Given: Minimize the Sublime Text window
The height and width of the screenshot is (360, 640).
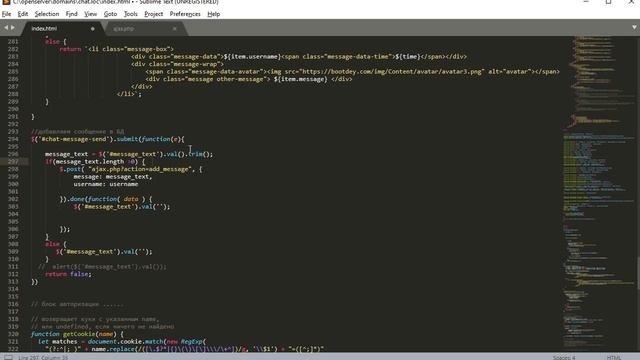Looking at the screenshot, I should tap(586, 2).
